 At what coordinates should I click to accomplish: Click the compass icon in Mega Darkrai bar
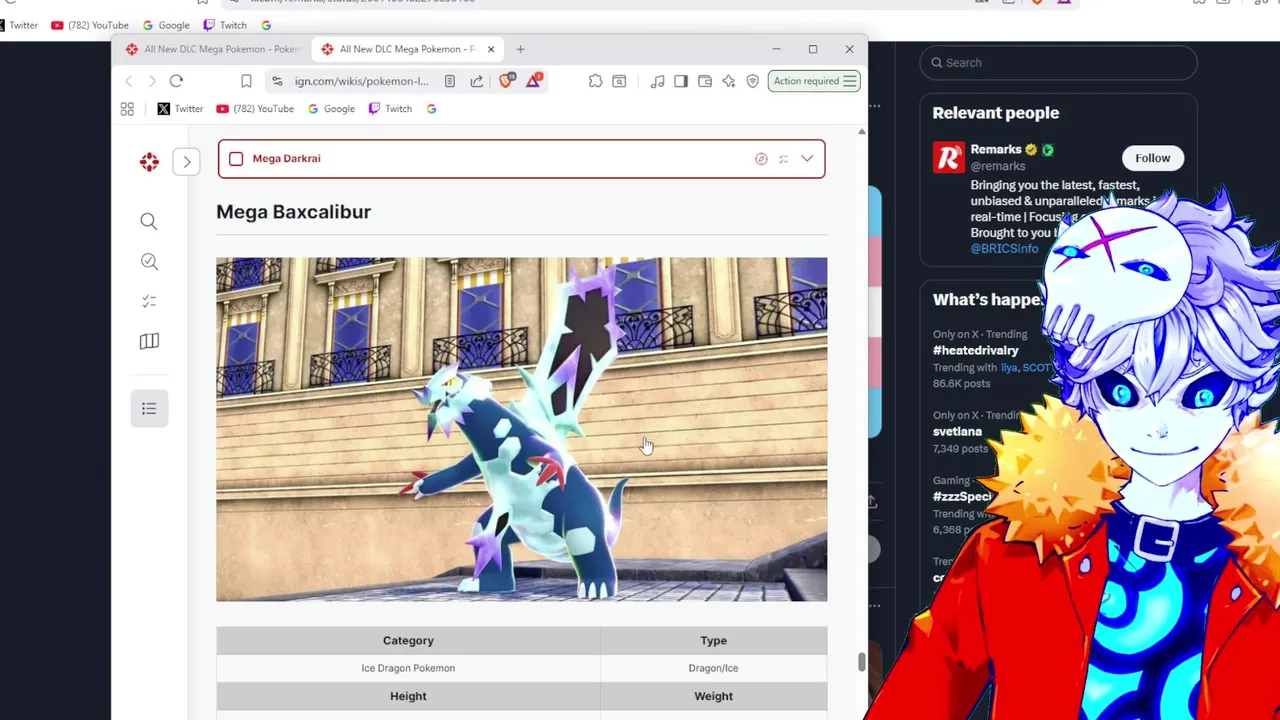pyautogui.click(x=761, y=159)
